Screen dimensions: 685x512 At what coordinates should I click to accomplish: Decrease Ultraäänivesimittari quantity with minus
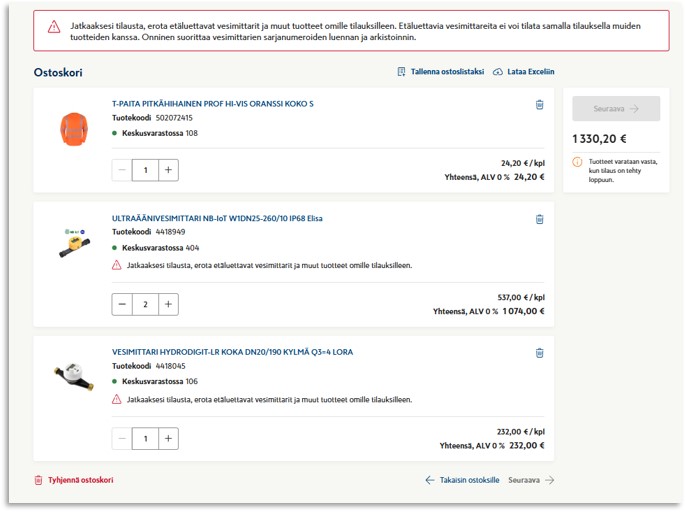tap(122, 304)
